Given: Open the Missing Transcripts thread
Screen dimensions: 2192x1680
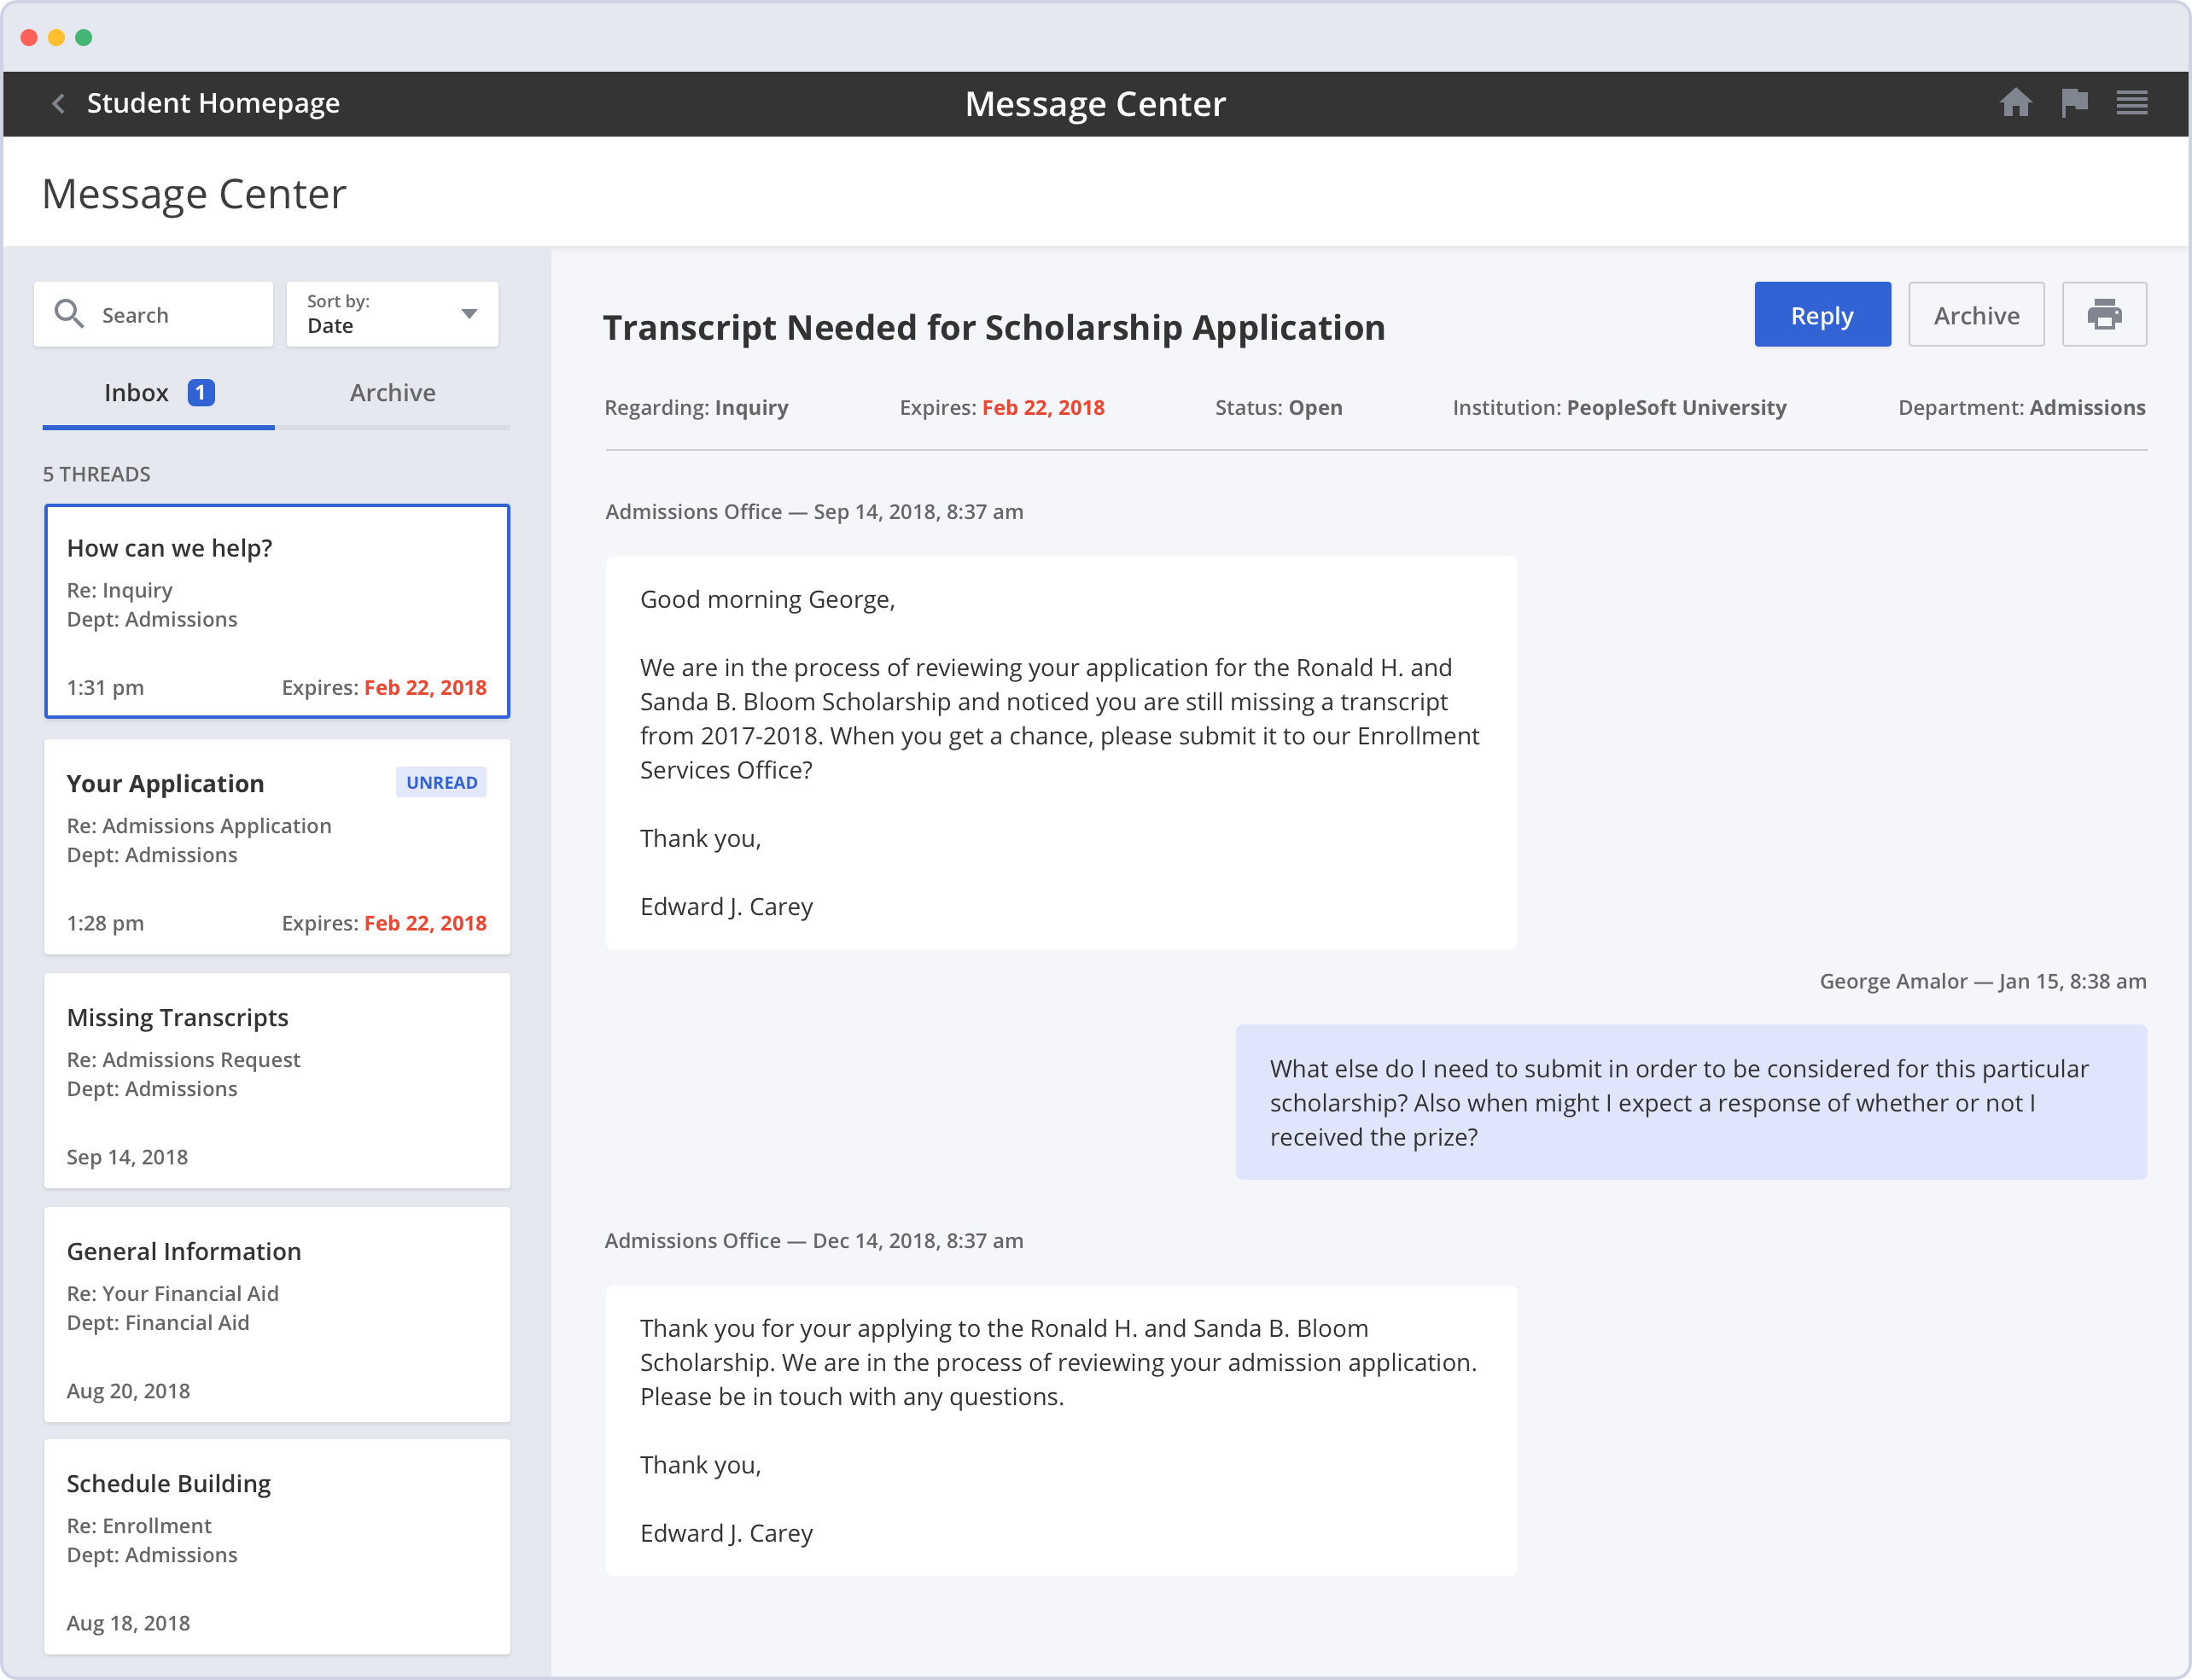Looking at the screenshot, I should pos(277,1080).
